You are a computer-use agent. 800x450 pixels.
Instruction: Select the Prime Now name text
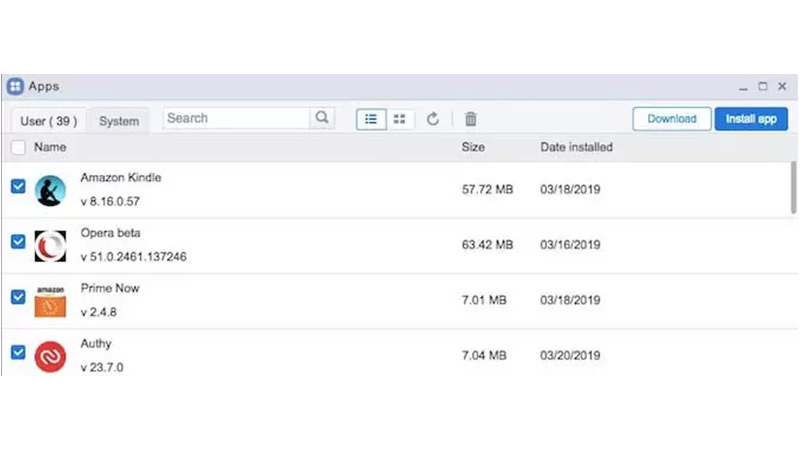(x=110, y=288)
